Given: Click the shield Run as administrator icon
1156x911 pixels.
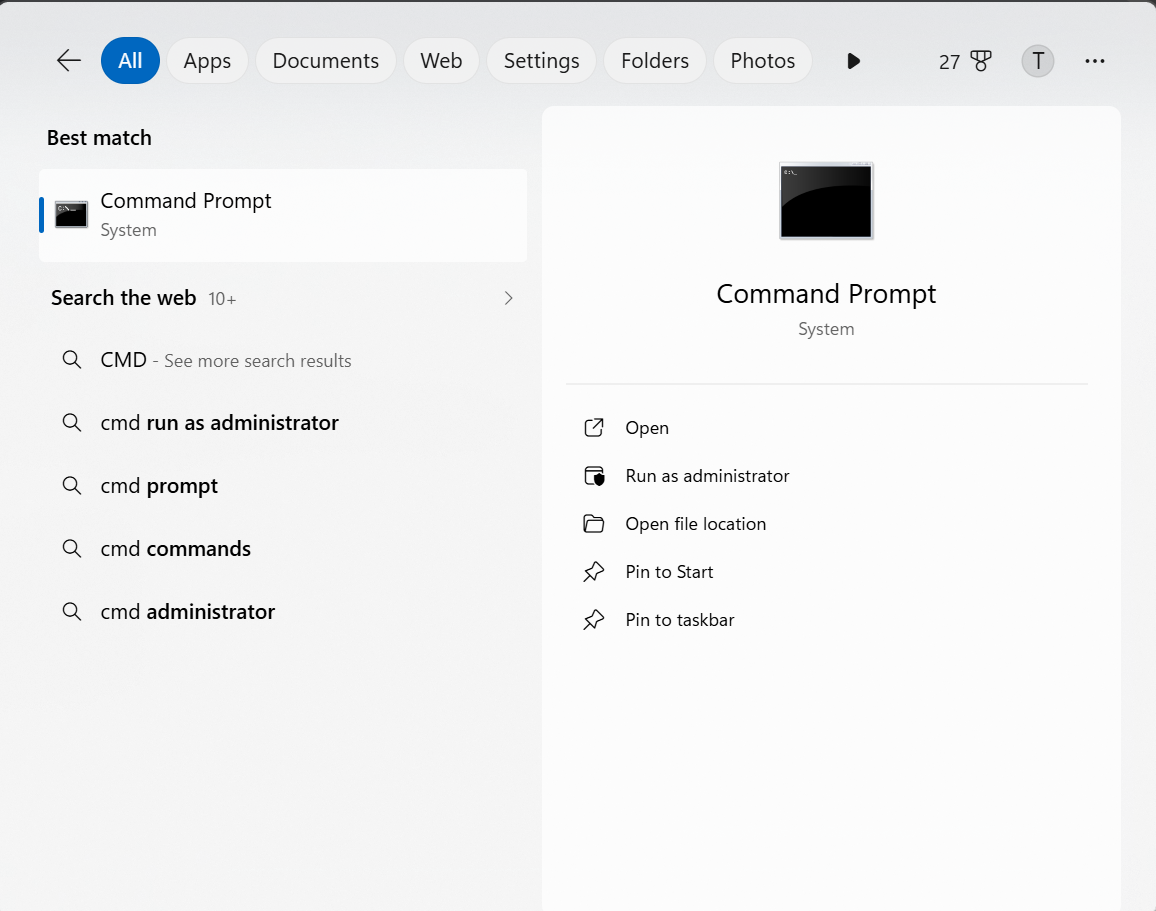Looking at the screenshot, I should pos(594,475).
